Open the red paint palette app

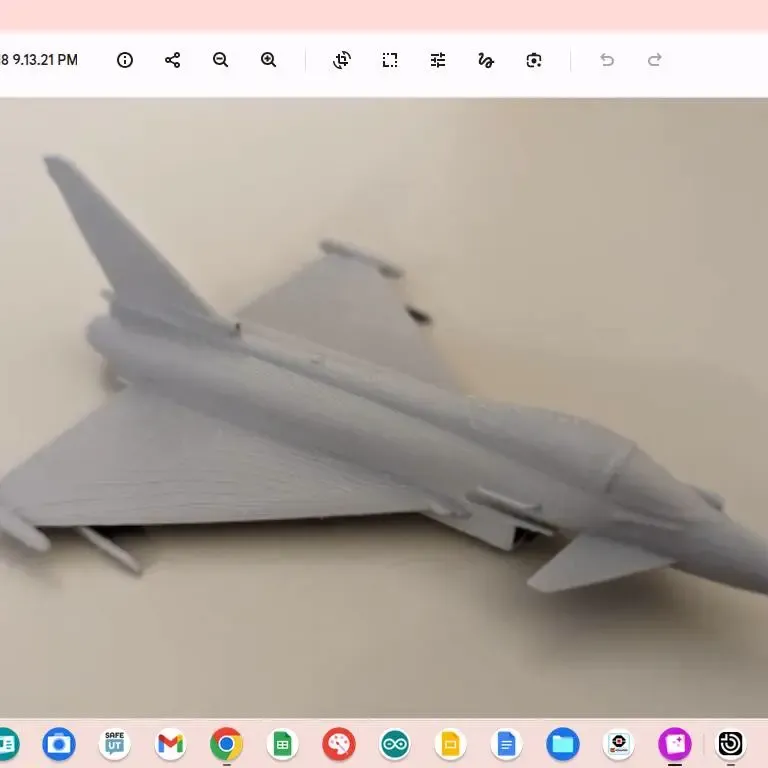338,744
